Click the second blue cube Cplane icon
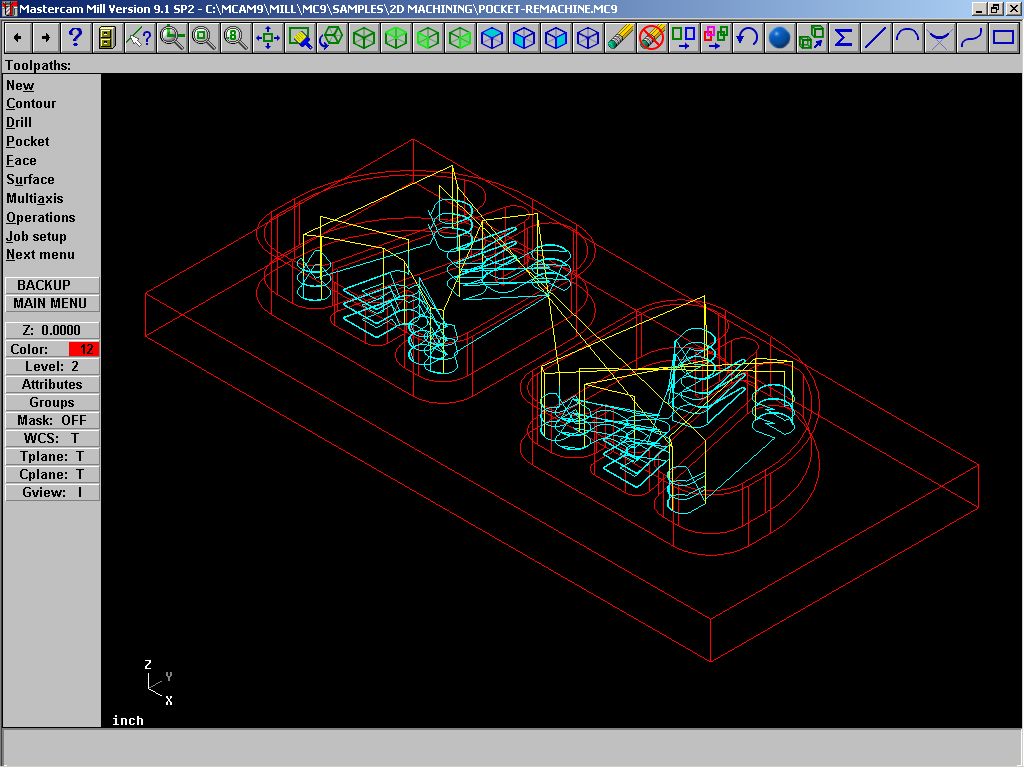The height and width of the screenshot is (768, 1024). 524,38
